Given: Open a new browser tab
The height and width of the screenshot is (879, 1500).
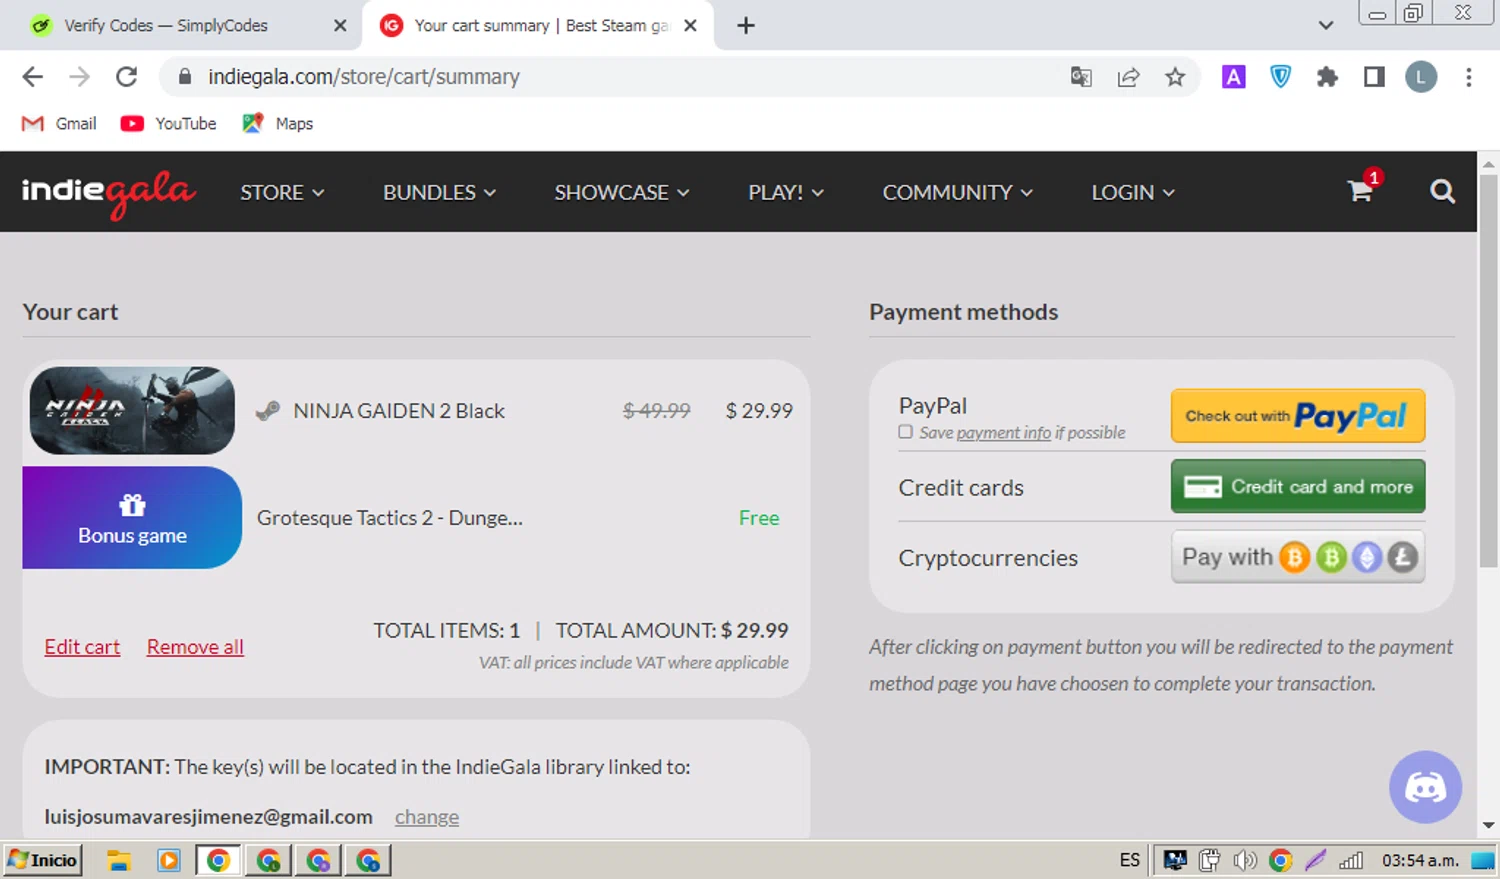Looking at the screenshot, I should click(x=746, y=25).
